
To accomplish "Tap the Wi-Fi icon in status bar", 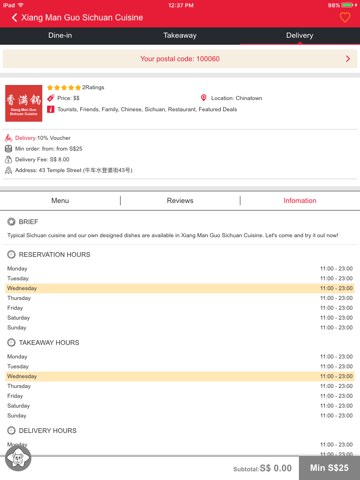I will click(21, 5).
